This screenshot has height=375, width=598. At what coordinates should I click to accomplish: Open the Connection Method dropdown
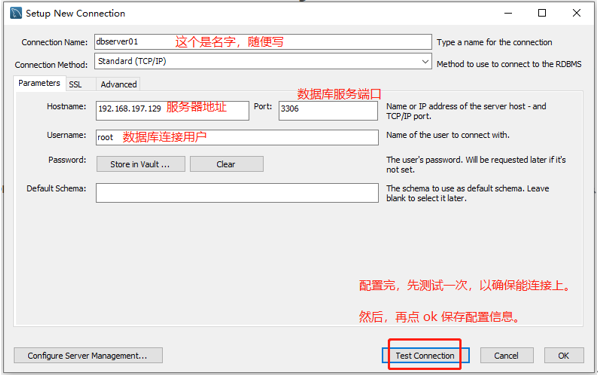263,61
